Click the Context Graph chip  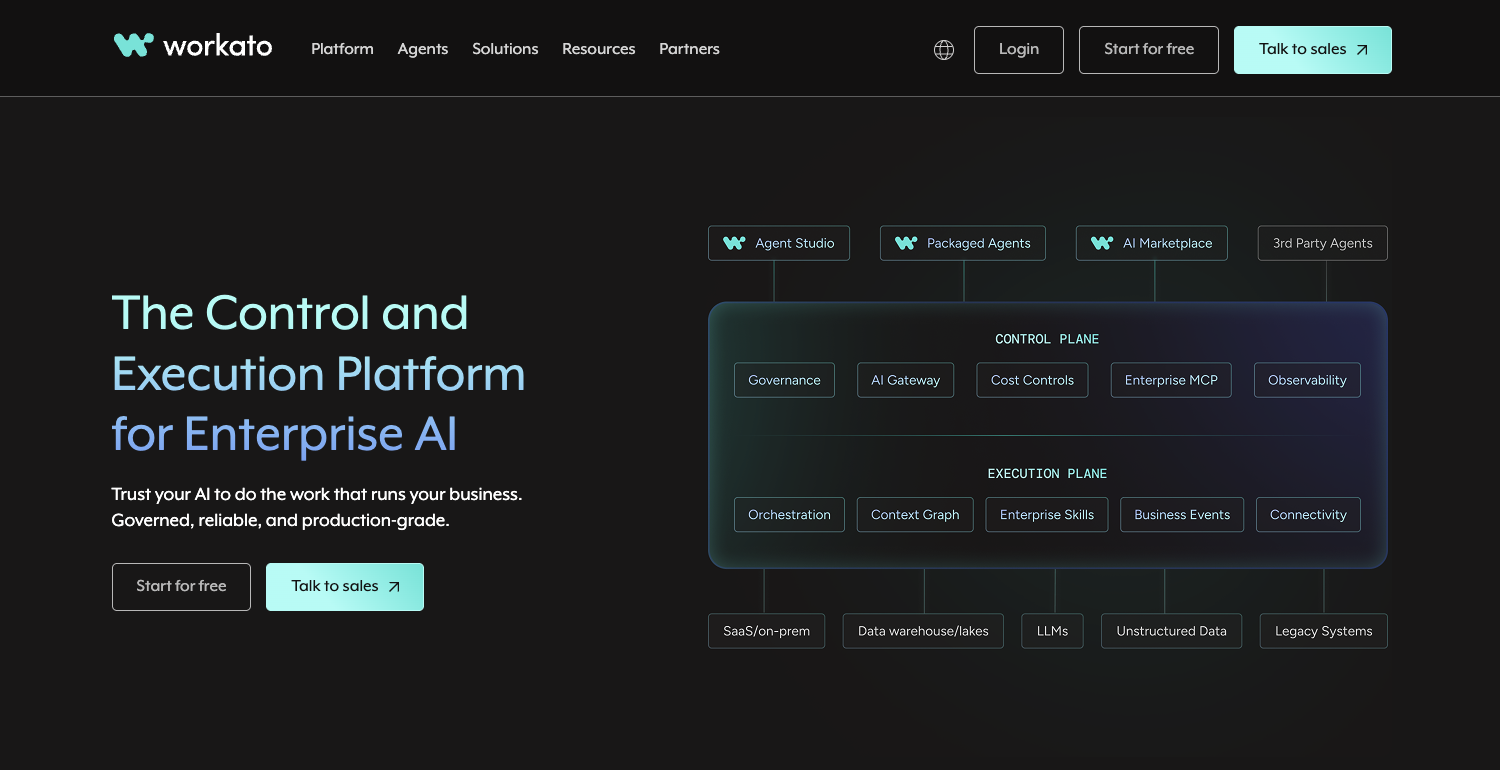tap(915, 515)
